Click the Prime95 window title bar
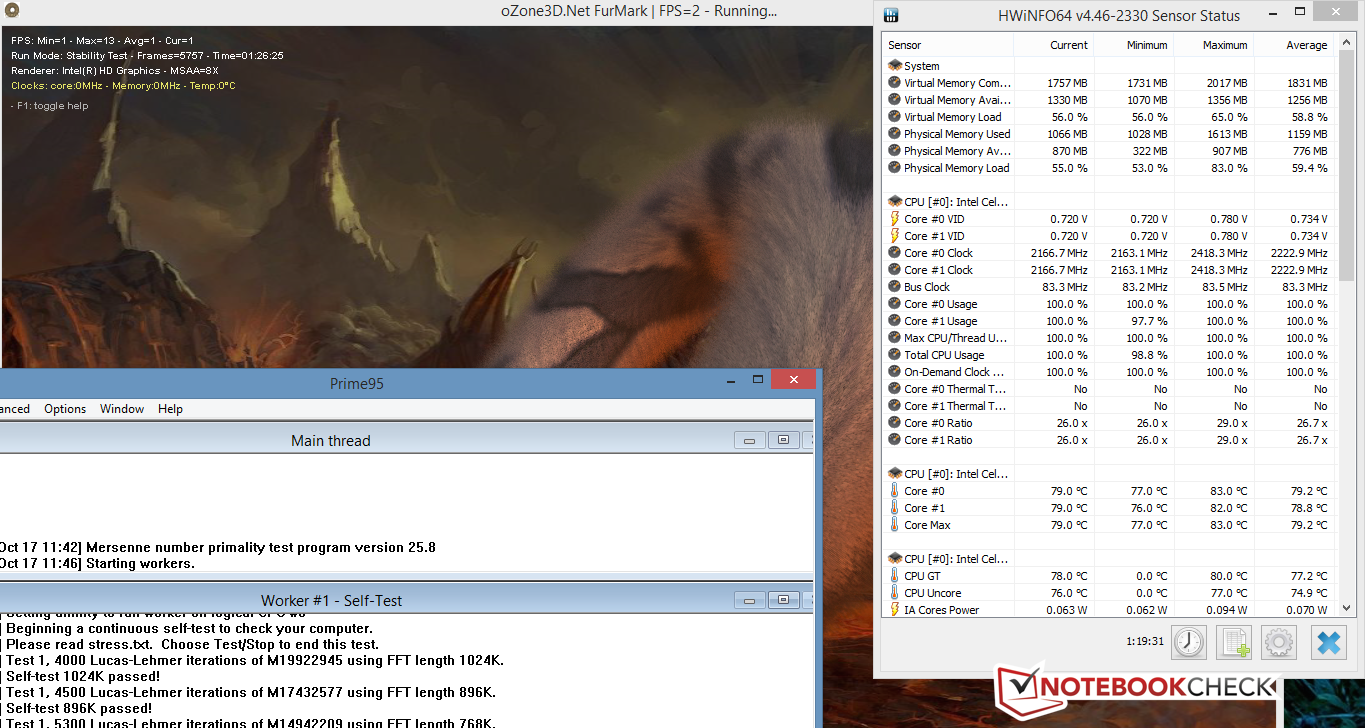Image resolution: width=1365 pixels, height=728 pixels. point(356,383)
